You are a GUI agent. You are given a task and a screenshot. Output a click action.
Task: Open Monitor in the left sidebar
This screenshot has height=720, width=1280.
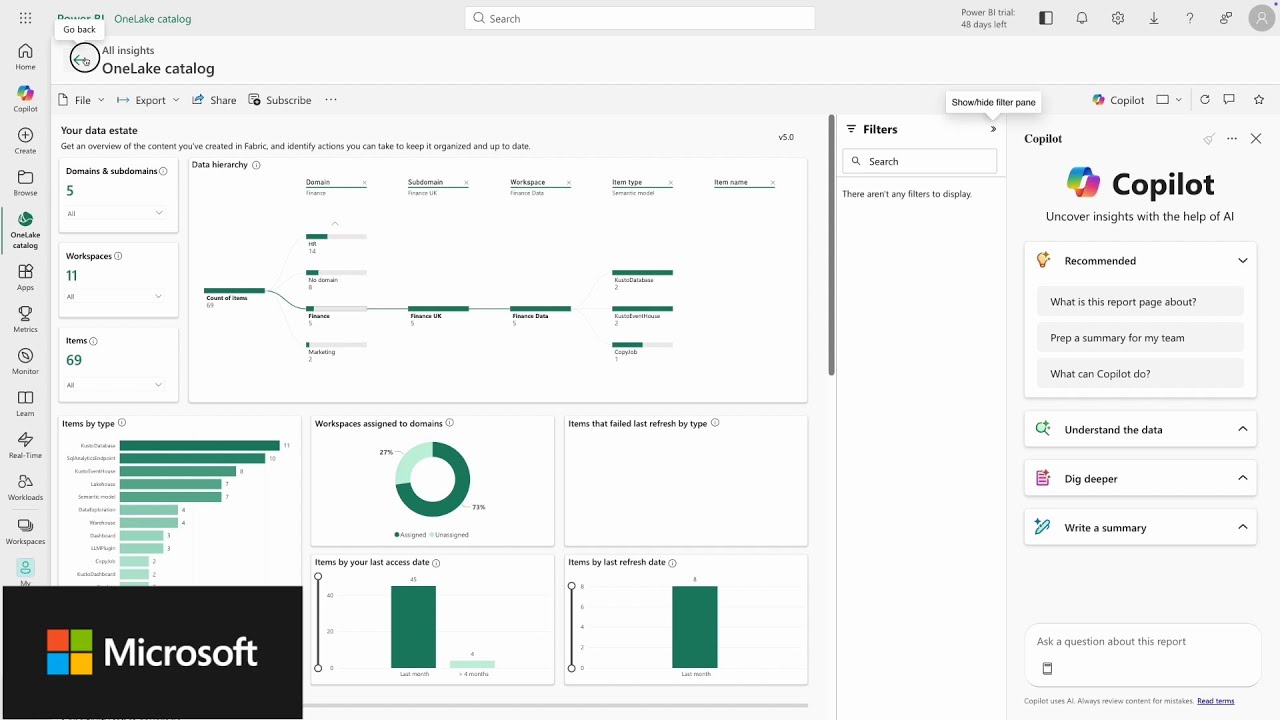[25, 361]
